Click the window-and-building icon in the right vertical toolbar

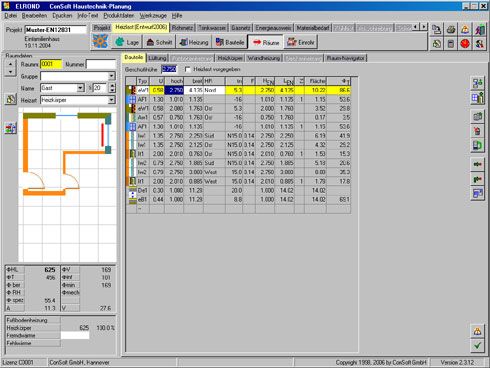coord(477,98)
